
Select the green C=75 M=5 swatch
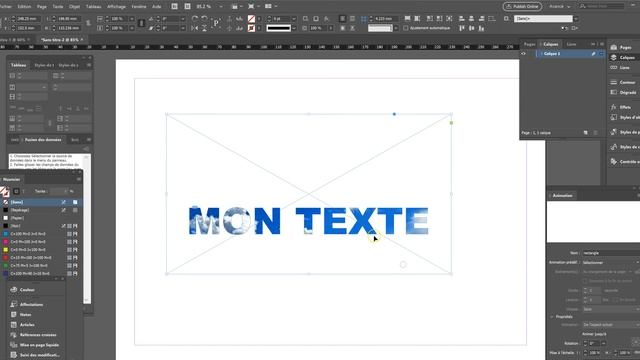click(x=41, y=266)
